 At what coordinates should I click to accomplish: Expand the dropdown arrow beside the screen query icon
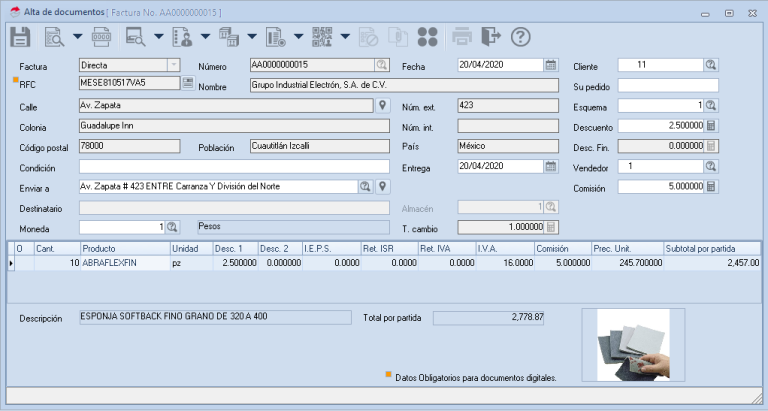coord(159,36)
